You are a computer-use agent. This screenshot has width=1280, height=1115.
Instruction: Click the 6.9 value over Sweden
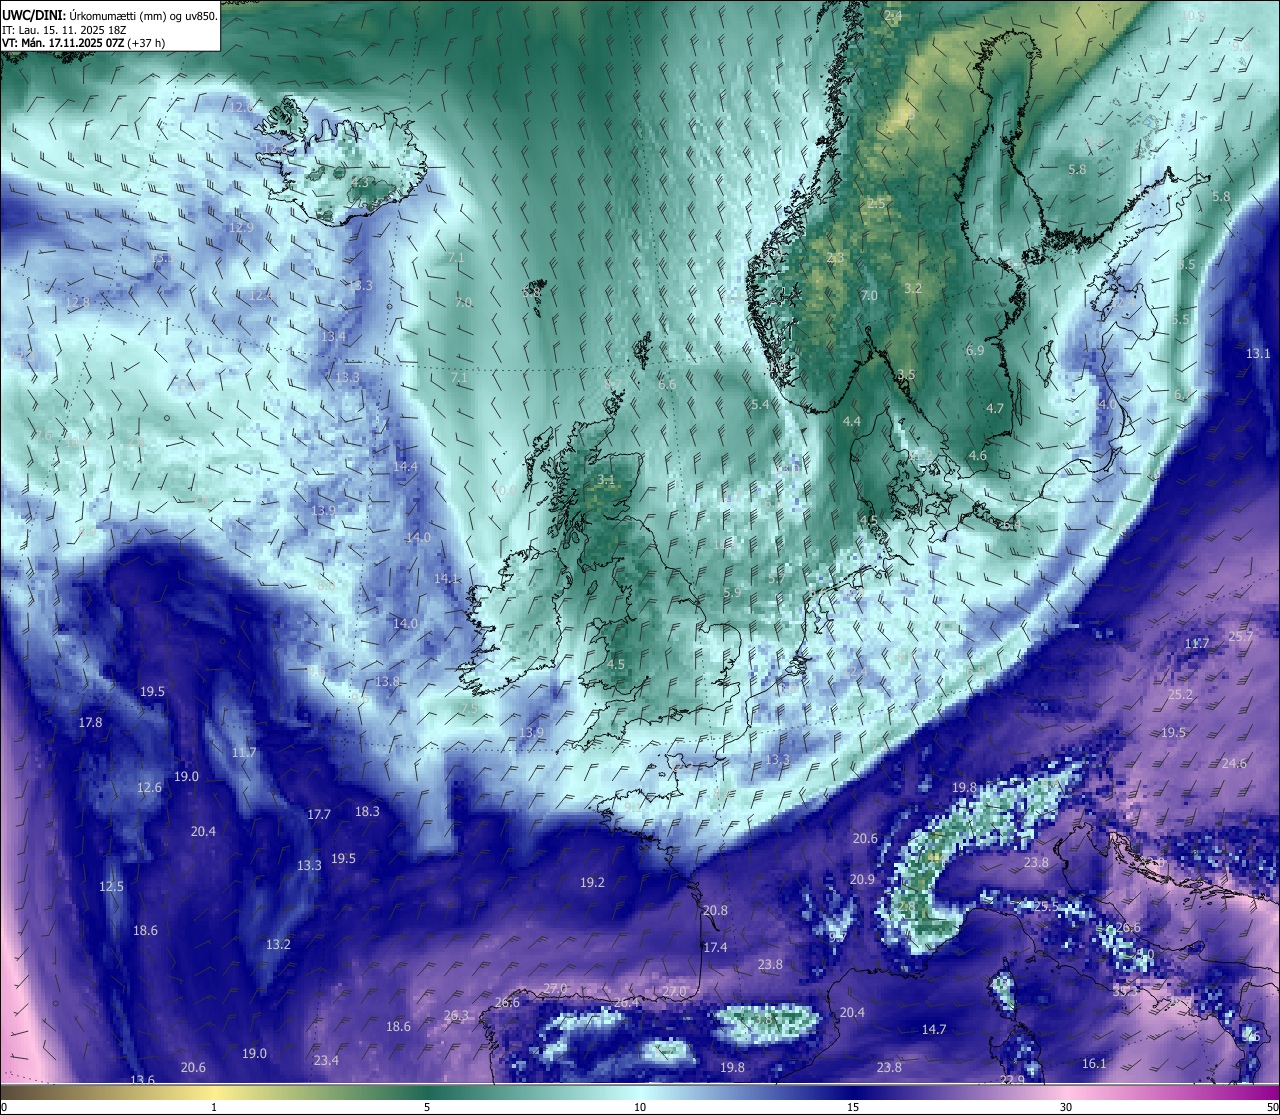pos(975,350)
